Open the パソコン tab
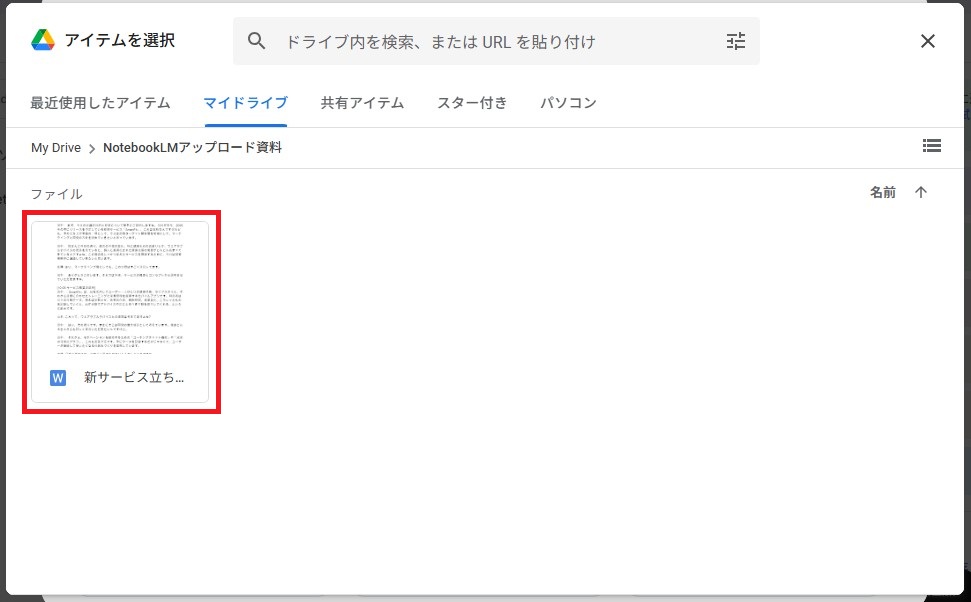The image size is (971, 602). tap(568, 102)
